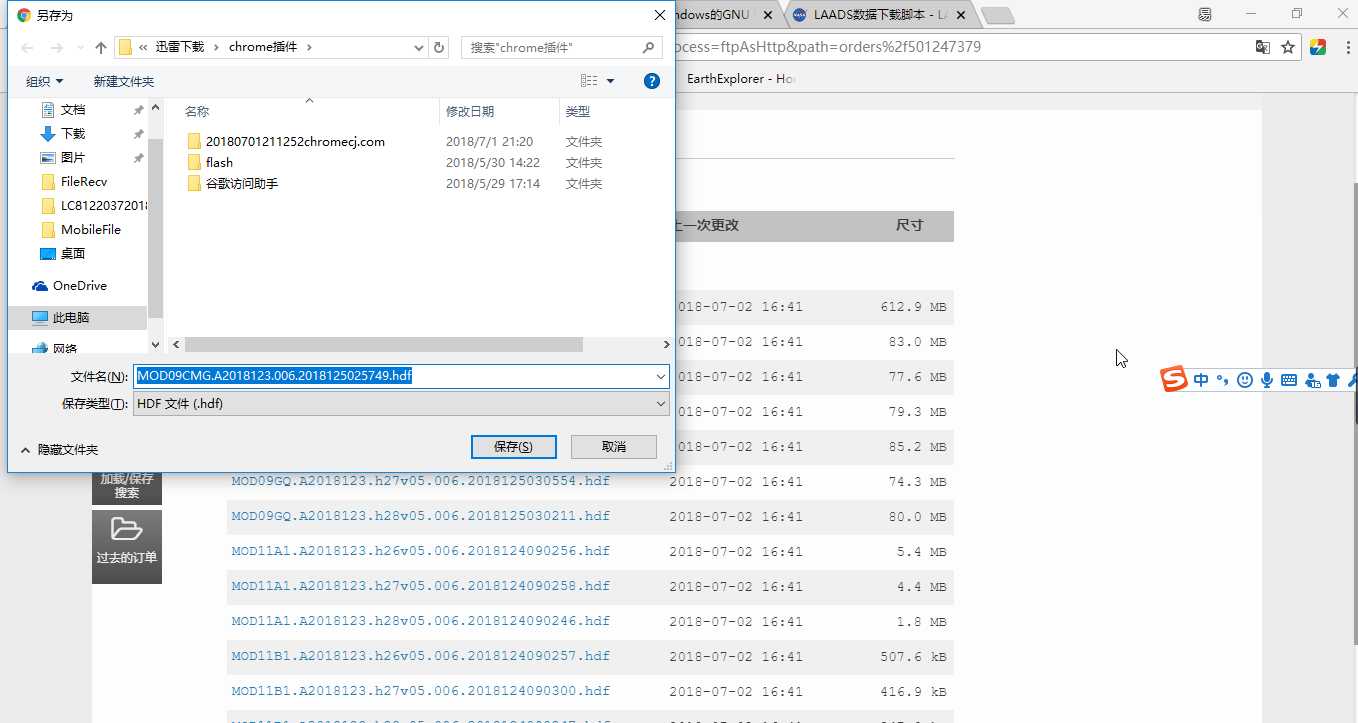Refresh the chrome插件 folder listing
This screenshot has height=723, width=1358.
point(440,47)
